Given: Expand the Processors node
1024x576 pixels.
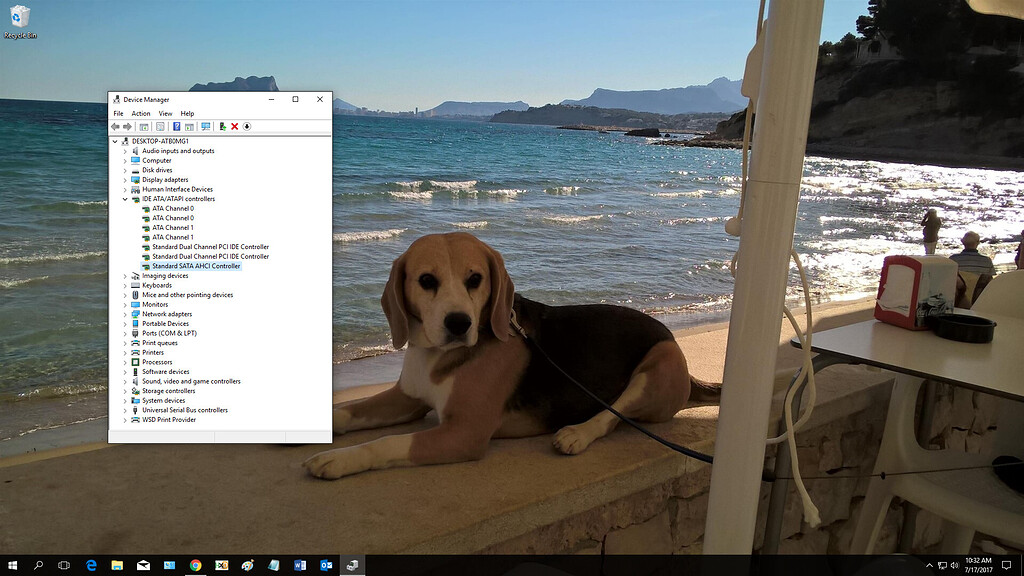Looking at the screenshot, I should point(125,362).
